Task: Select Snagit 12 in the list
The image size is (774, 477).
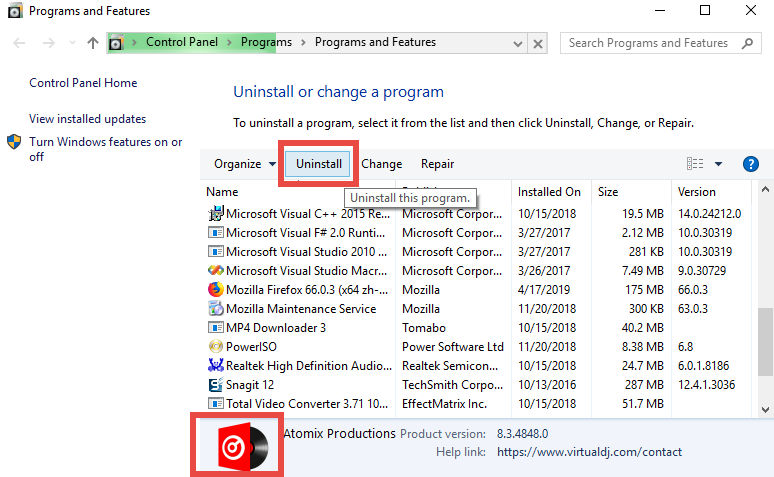Action: point(477,385)
